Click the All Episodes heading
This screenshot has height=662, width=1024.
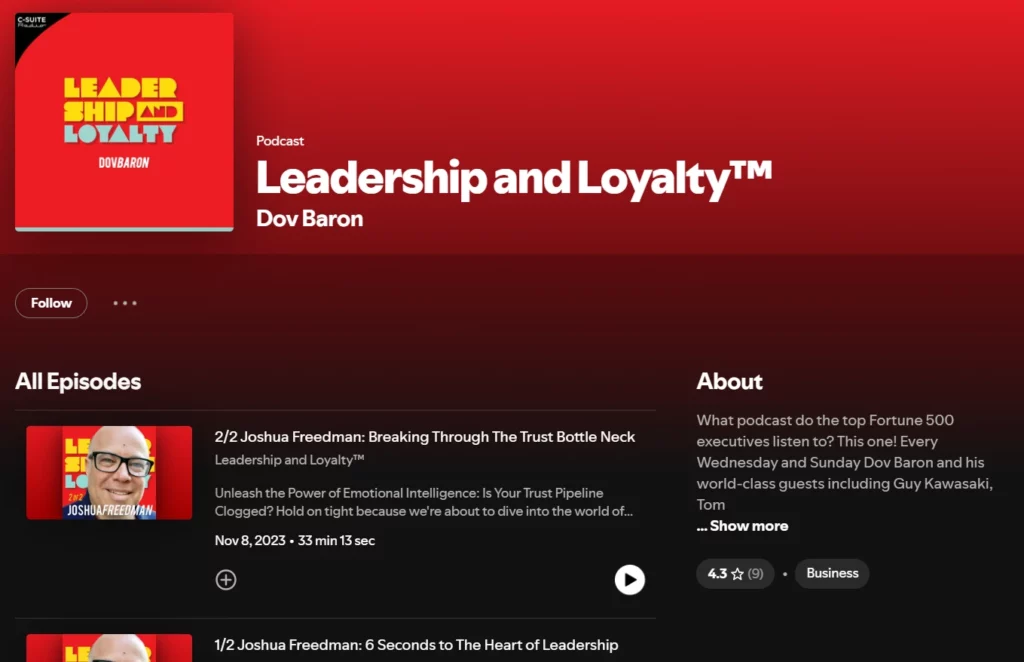coord(78,381)
